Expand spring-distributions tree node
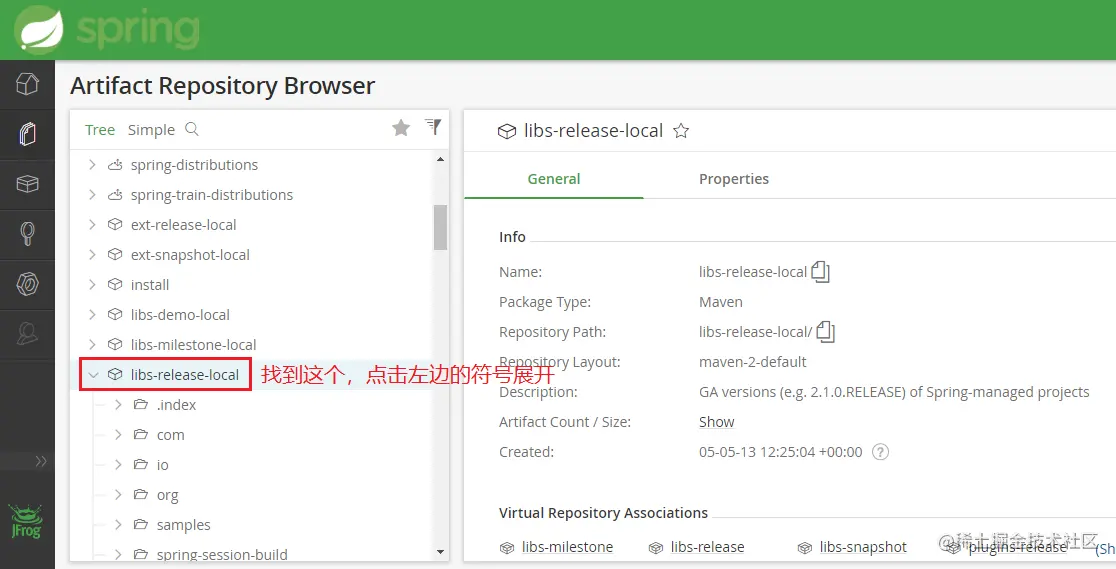1116x569 pixels. click(92, 165)
